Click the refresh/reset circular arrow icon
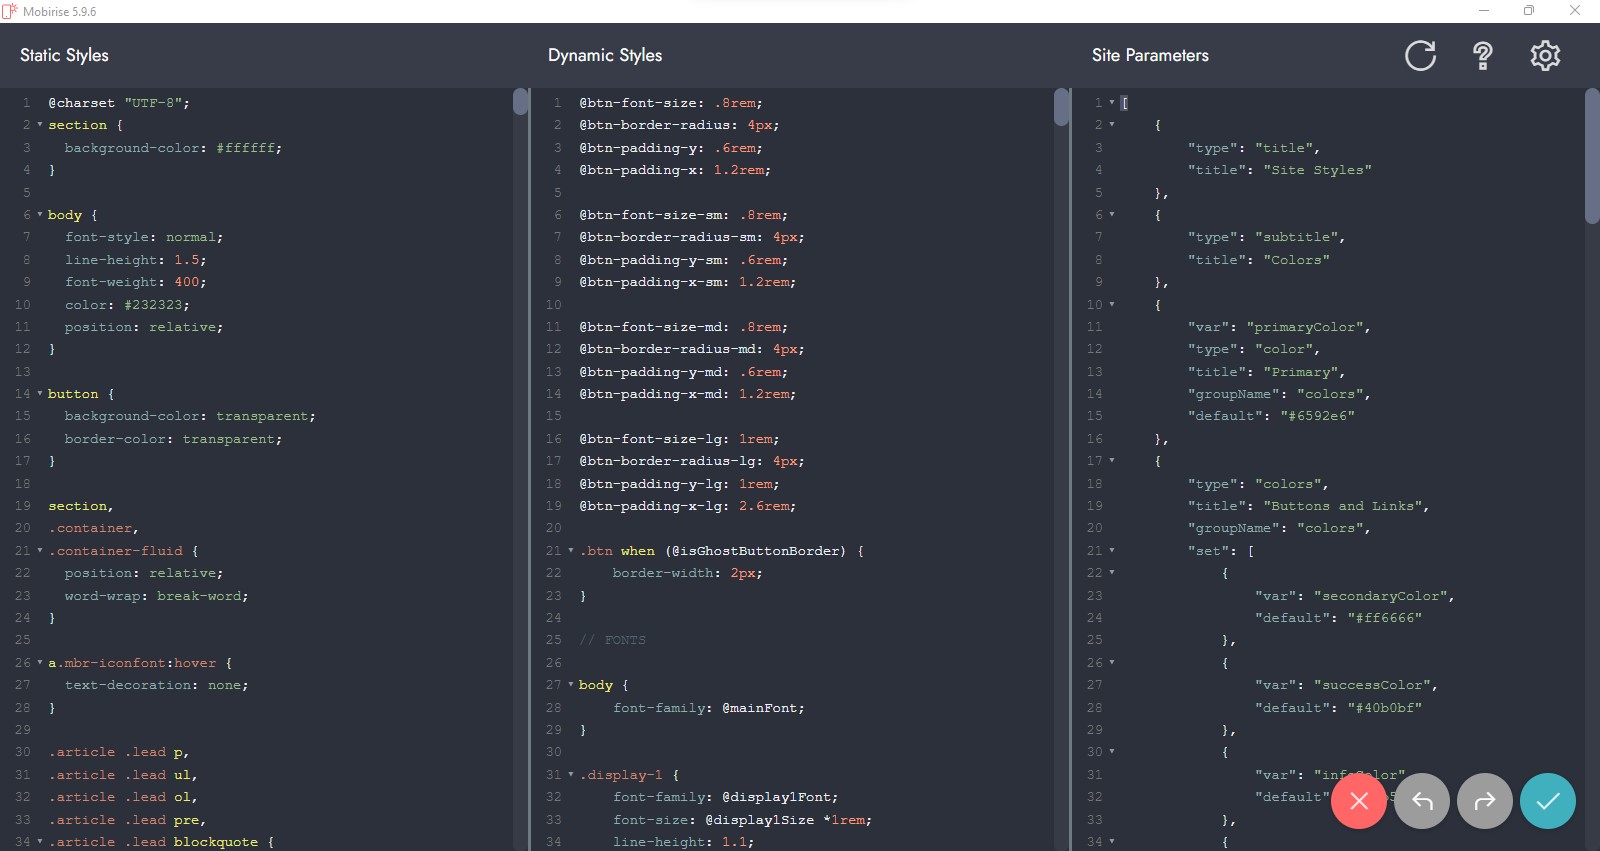This screenshot has width=1600, height=851. click(x=1420, y=55)
